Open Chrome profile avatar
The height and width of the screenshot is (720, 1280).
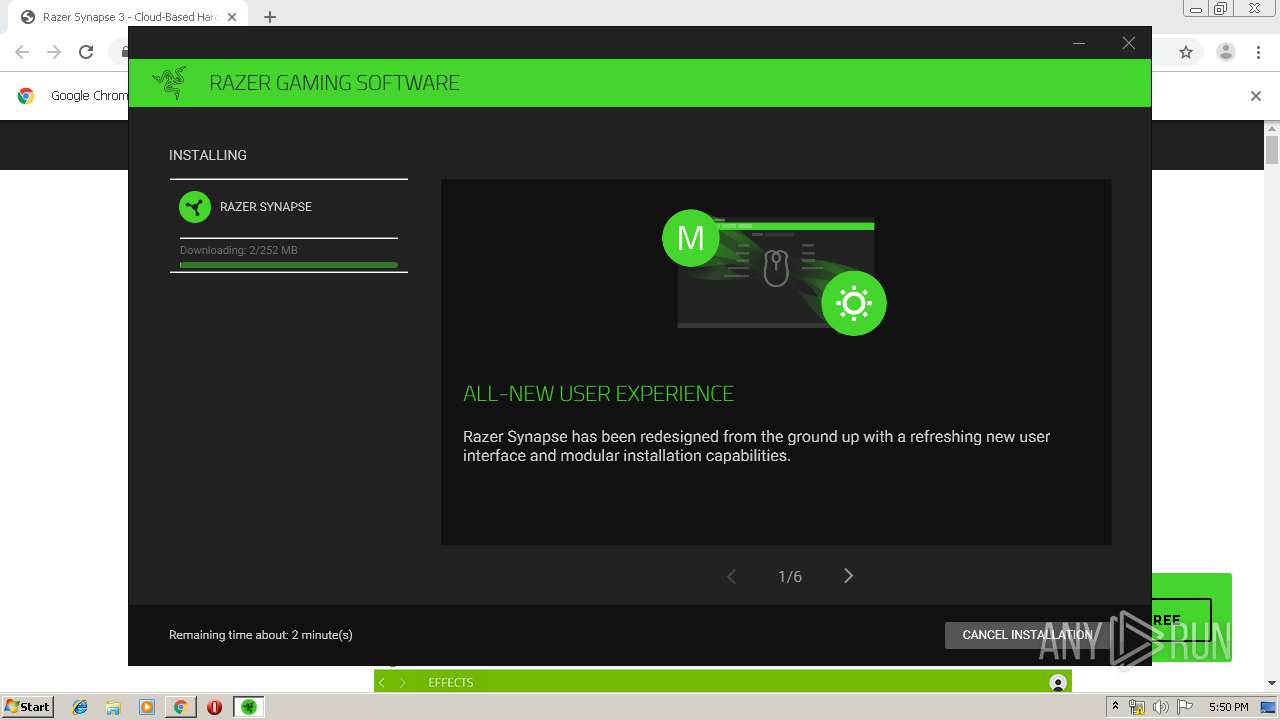(x=1226, y=52)
